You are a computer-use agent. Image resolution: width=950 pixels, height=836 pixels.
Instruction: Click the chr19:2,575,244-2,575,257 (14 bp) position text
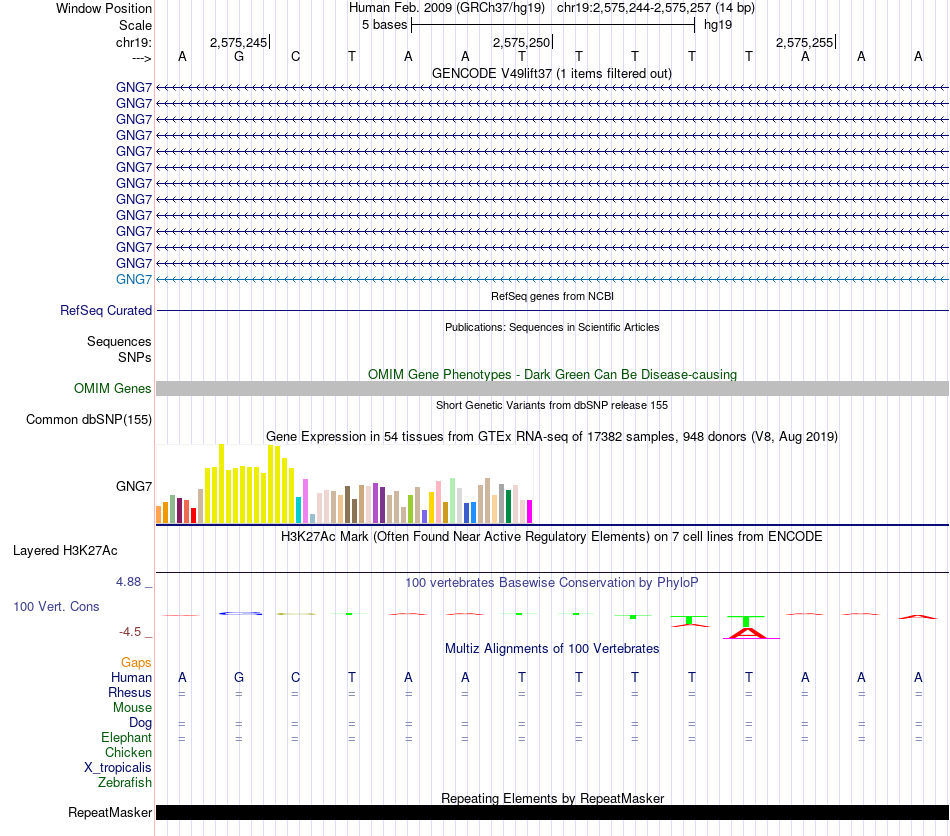(656, 8)
